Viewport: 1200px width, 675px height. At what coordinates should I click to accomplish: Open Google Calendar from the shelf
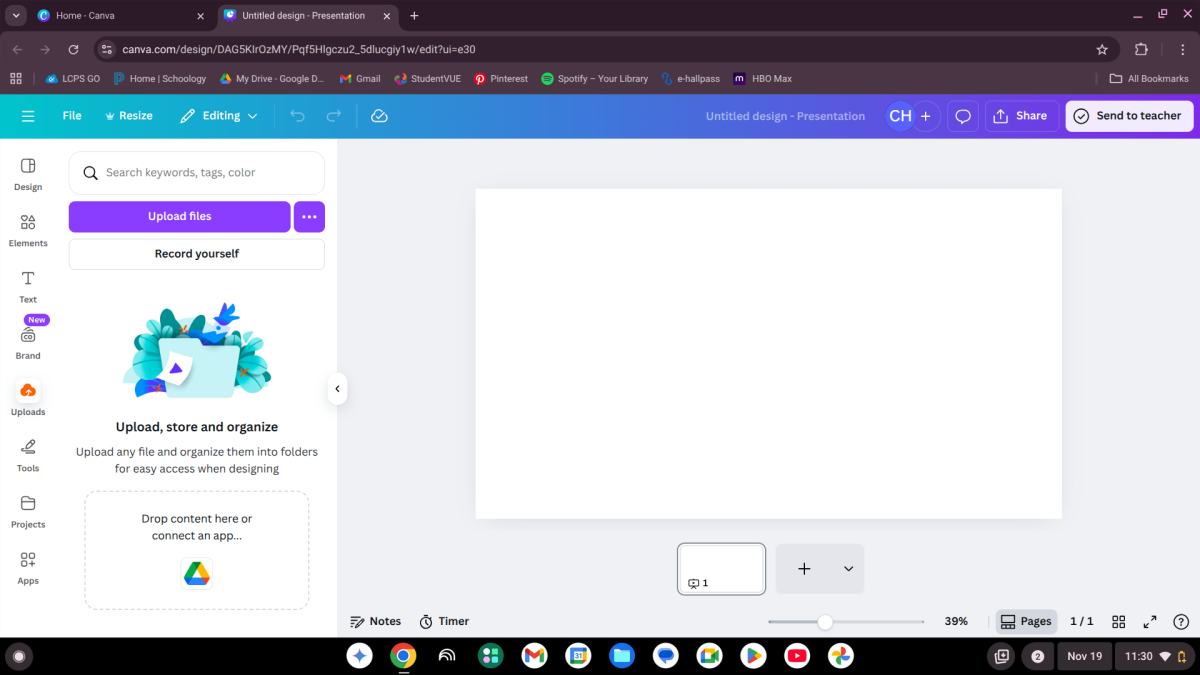[578, 656]
